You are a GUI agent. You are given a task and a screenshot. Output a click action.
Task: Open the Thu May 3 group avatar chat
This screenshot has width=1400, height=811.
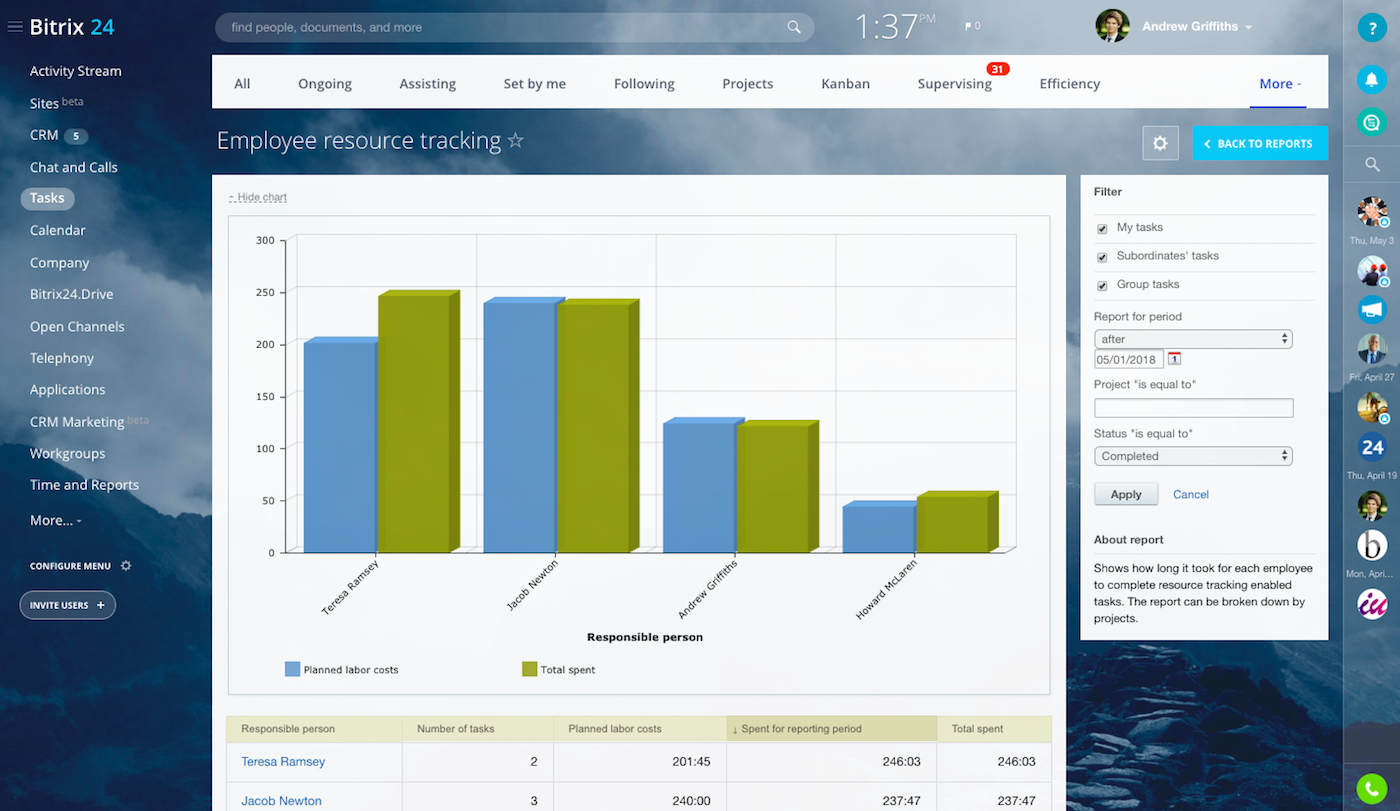(1371, 211)
